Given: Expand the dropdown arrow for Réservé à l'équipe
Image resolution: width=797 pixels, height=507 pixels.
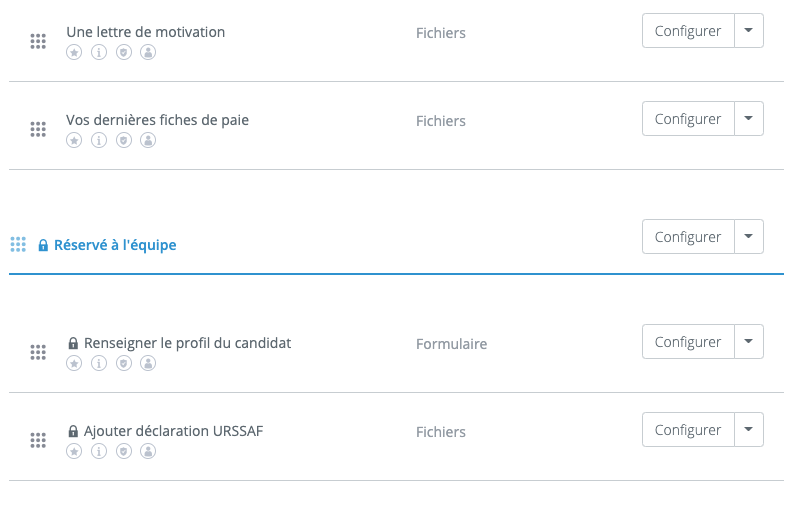Looking at the screenshot, I should (749, 237).
